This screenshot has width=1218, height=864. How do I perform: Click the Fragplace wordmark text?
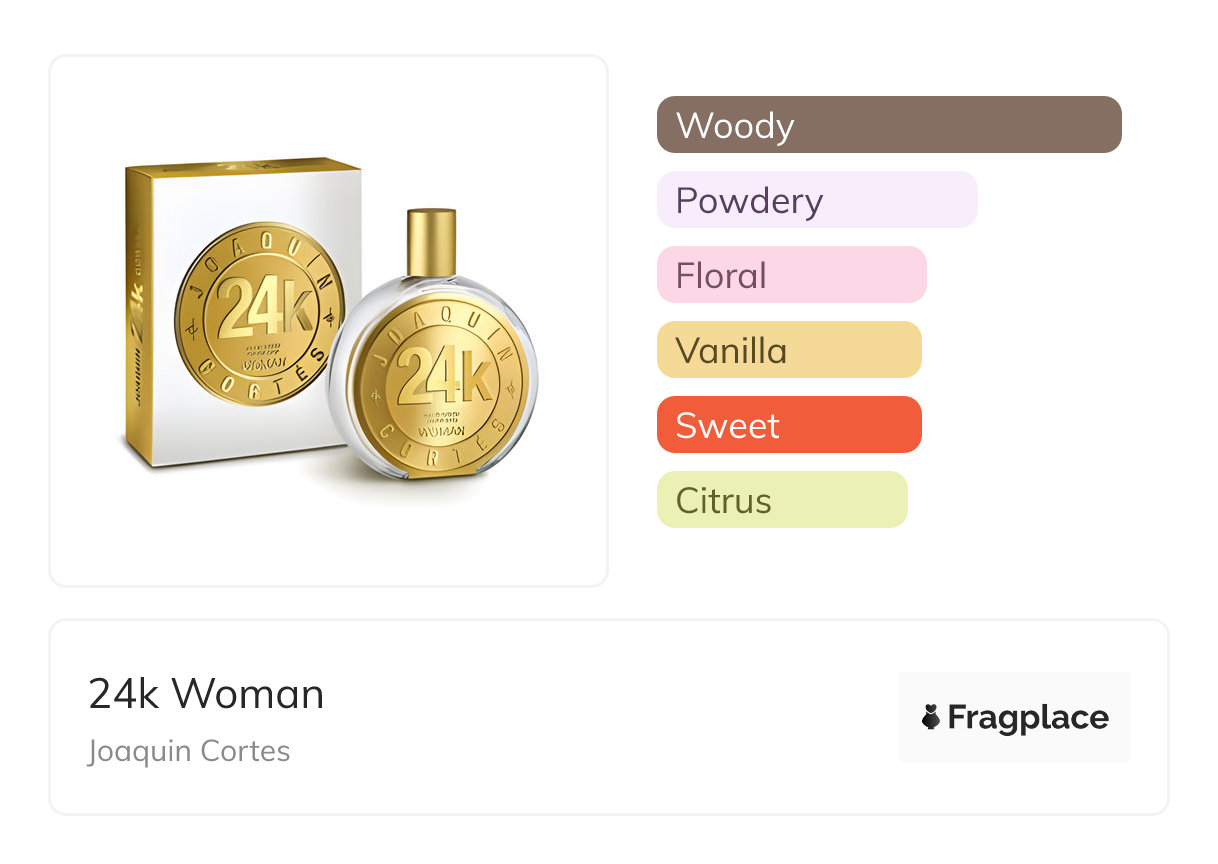tap(1028, 718)
